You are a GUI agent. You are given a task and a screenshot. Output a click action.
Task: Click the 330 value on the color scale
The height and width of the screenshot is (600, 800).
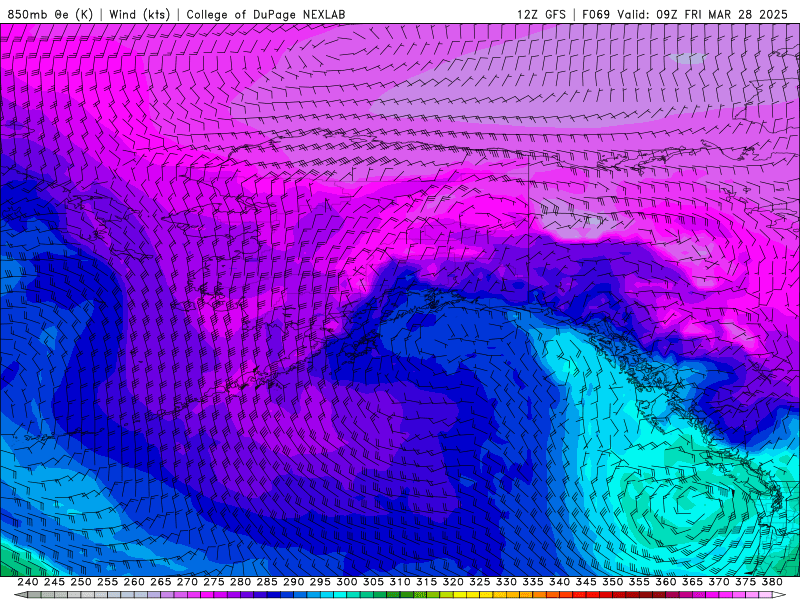click(x=506, y=582)
